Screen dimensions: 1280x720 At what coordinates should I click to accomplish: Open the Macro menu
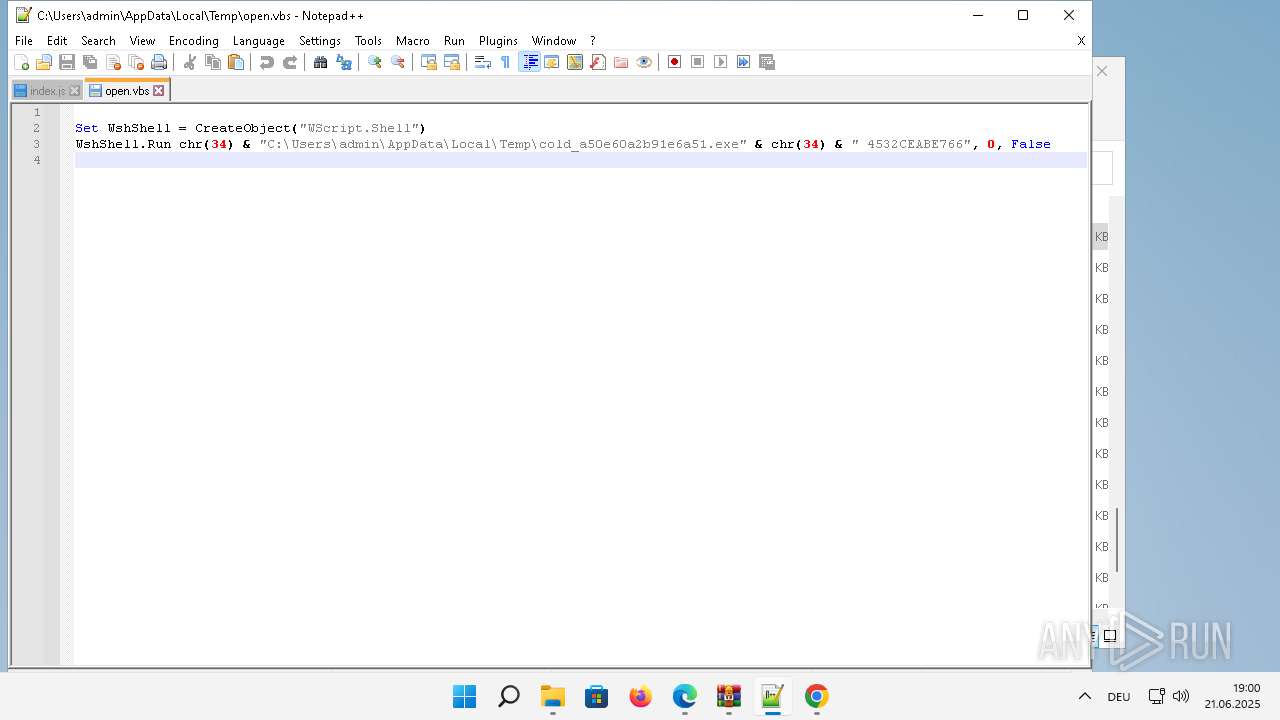tap(412, 41)
